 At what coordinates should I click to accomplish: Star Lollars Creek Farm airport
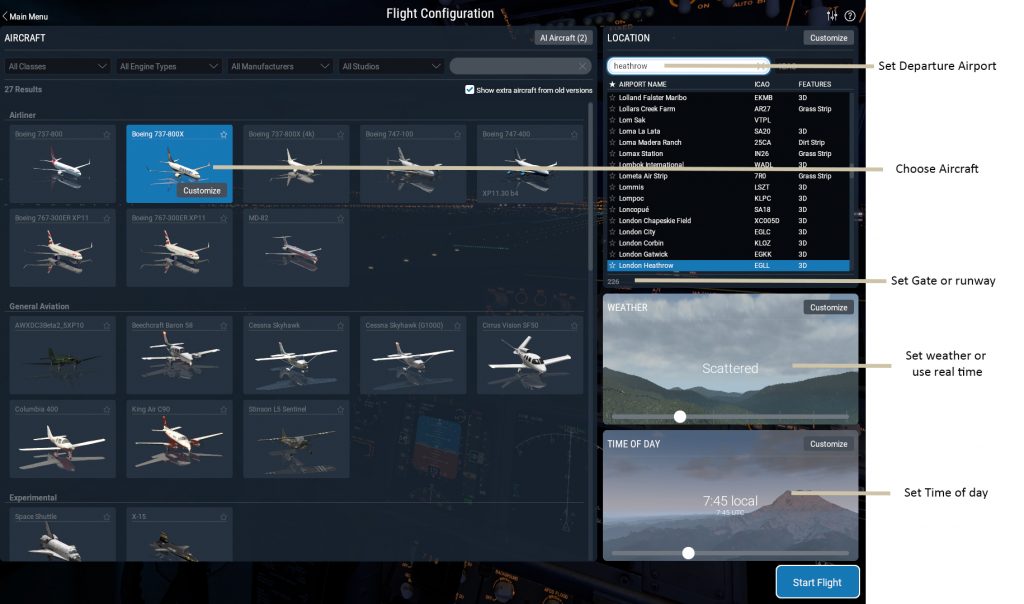(x=612, y=109)
